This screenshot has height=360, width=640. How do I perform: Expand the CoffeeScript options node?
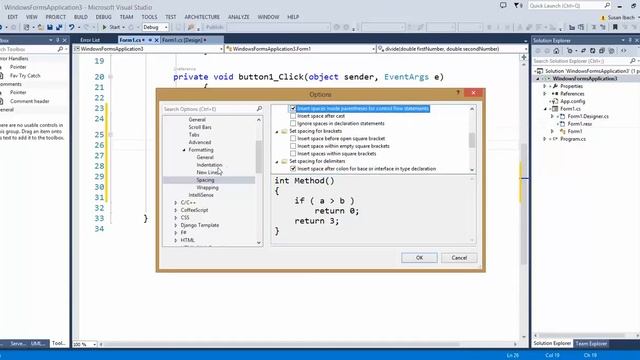(176, 210)
